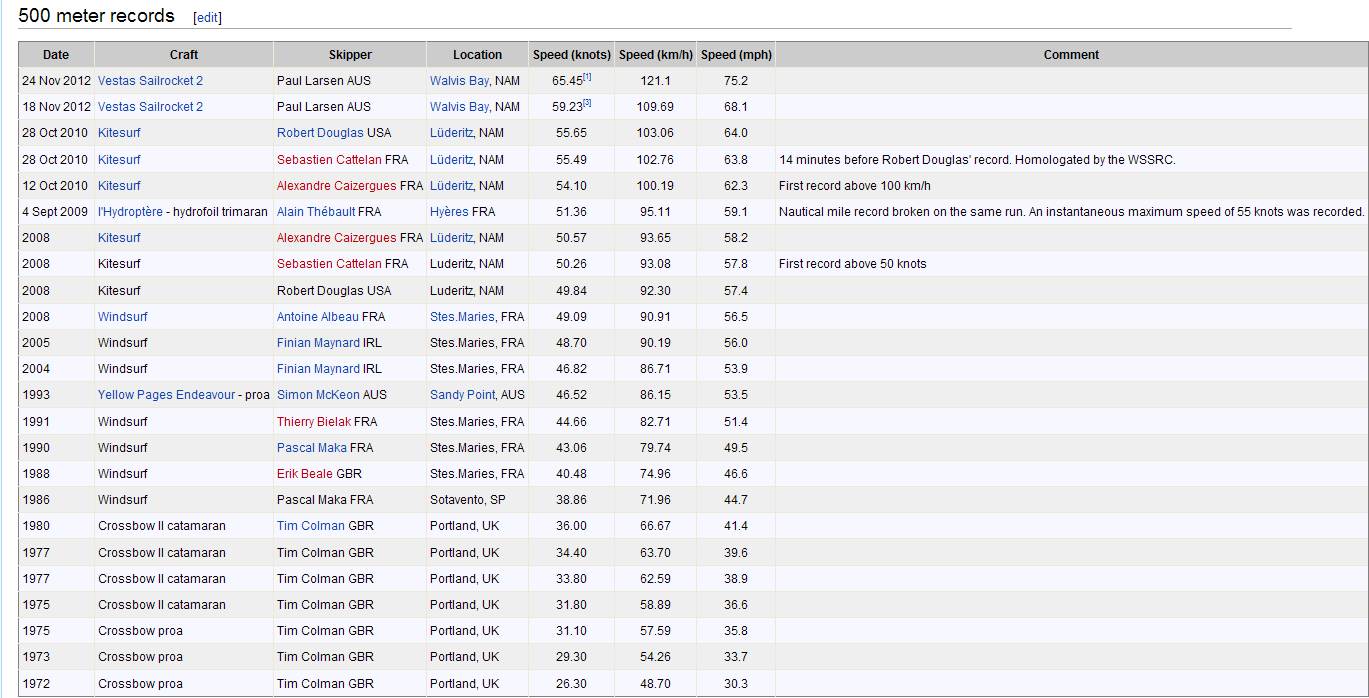Screen dimensions: 1369x698
Task: Open Tim Colman link in the 1980 row
Action: coord(310,526)
